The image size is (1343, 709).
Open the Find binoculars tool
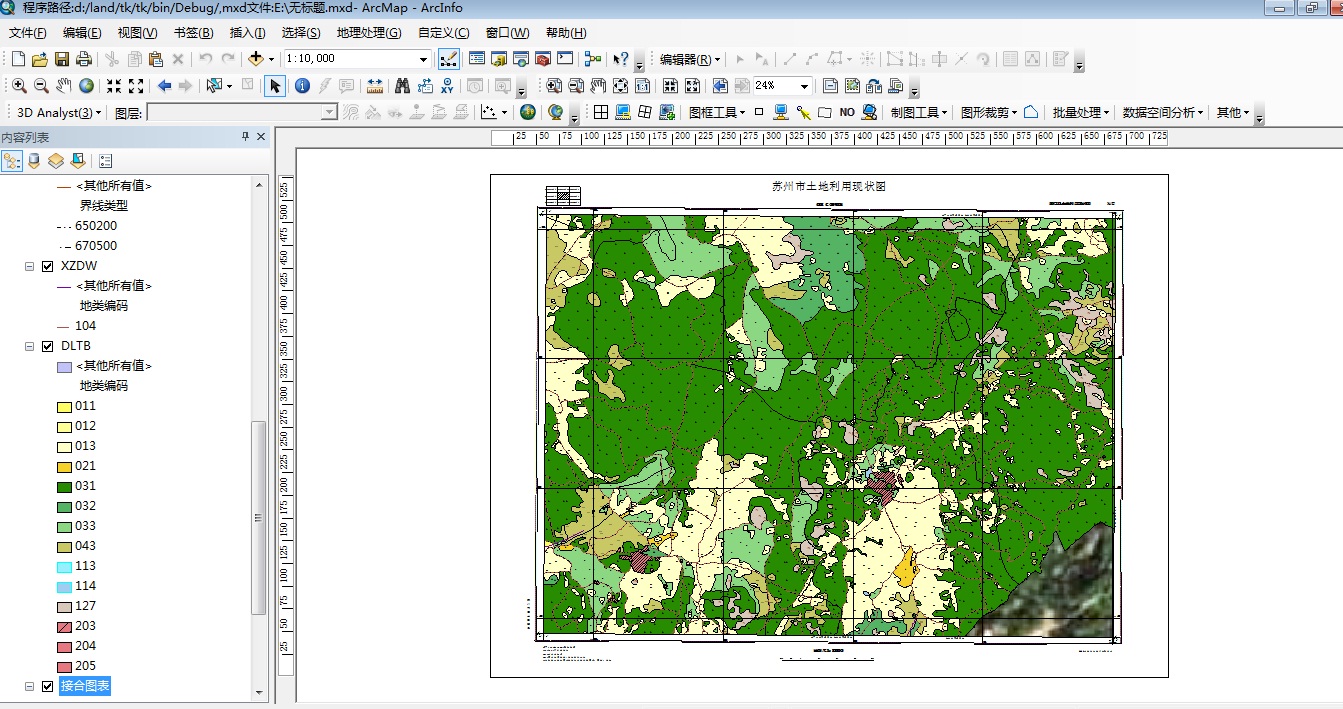coord(402,86)
